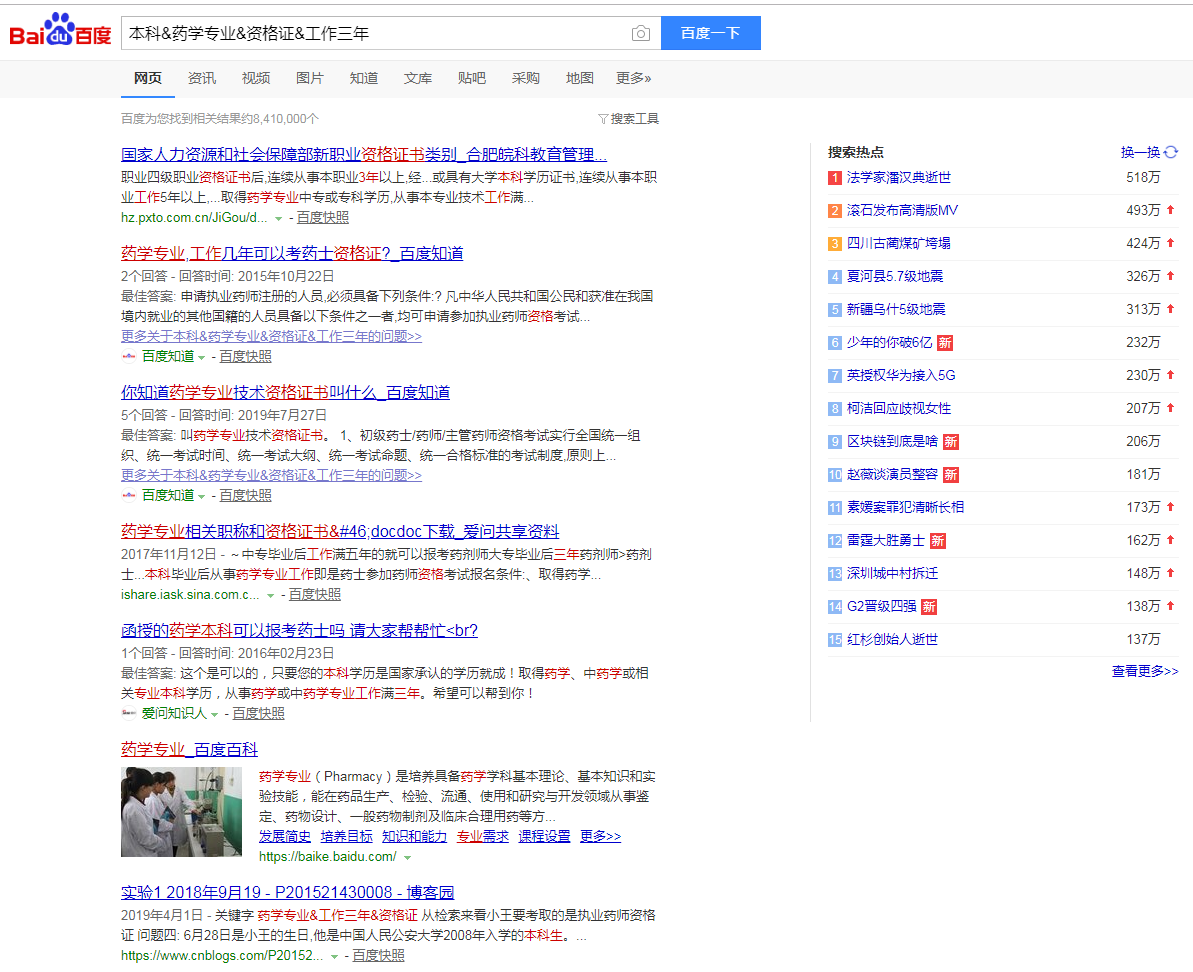The height and width of the screenshot is (972, 1193).
Task: Open hot search 夏河县5.7级地震
Action: click(895, 276)
